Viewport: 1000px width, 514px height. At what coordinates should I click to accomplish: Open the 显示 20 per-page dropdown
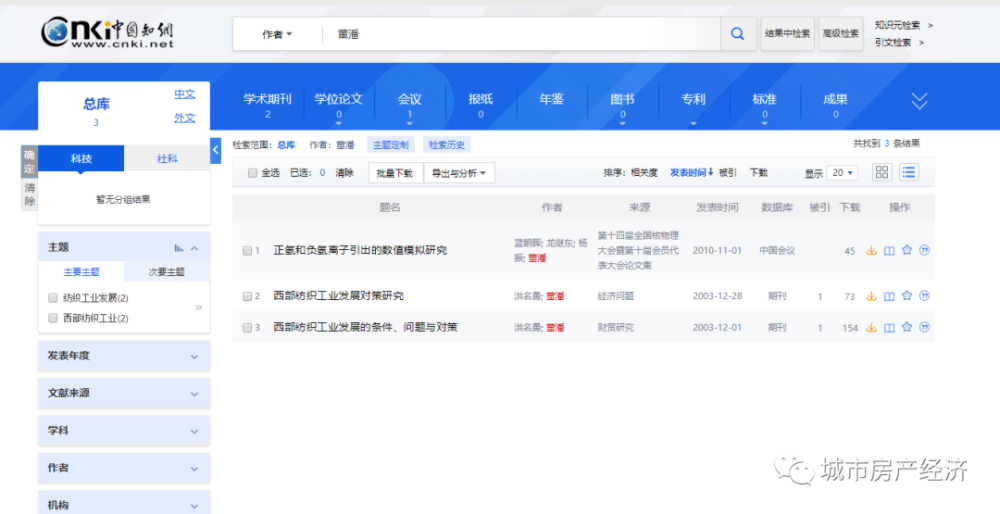coord(842,173)
